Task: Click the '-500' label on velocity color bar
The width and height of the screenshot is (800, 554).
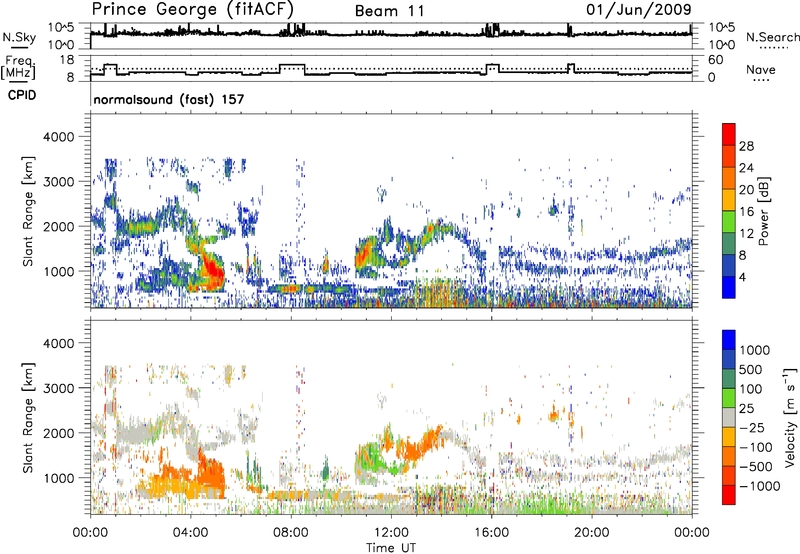Action: [x=756, y=466]
